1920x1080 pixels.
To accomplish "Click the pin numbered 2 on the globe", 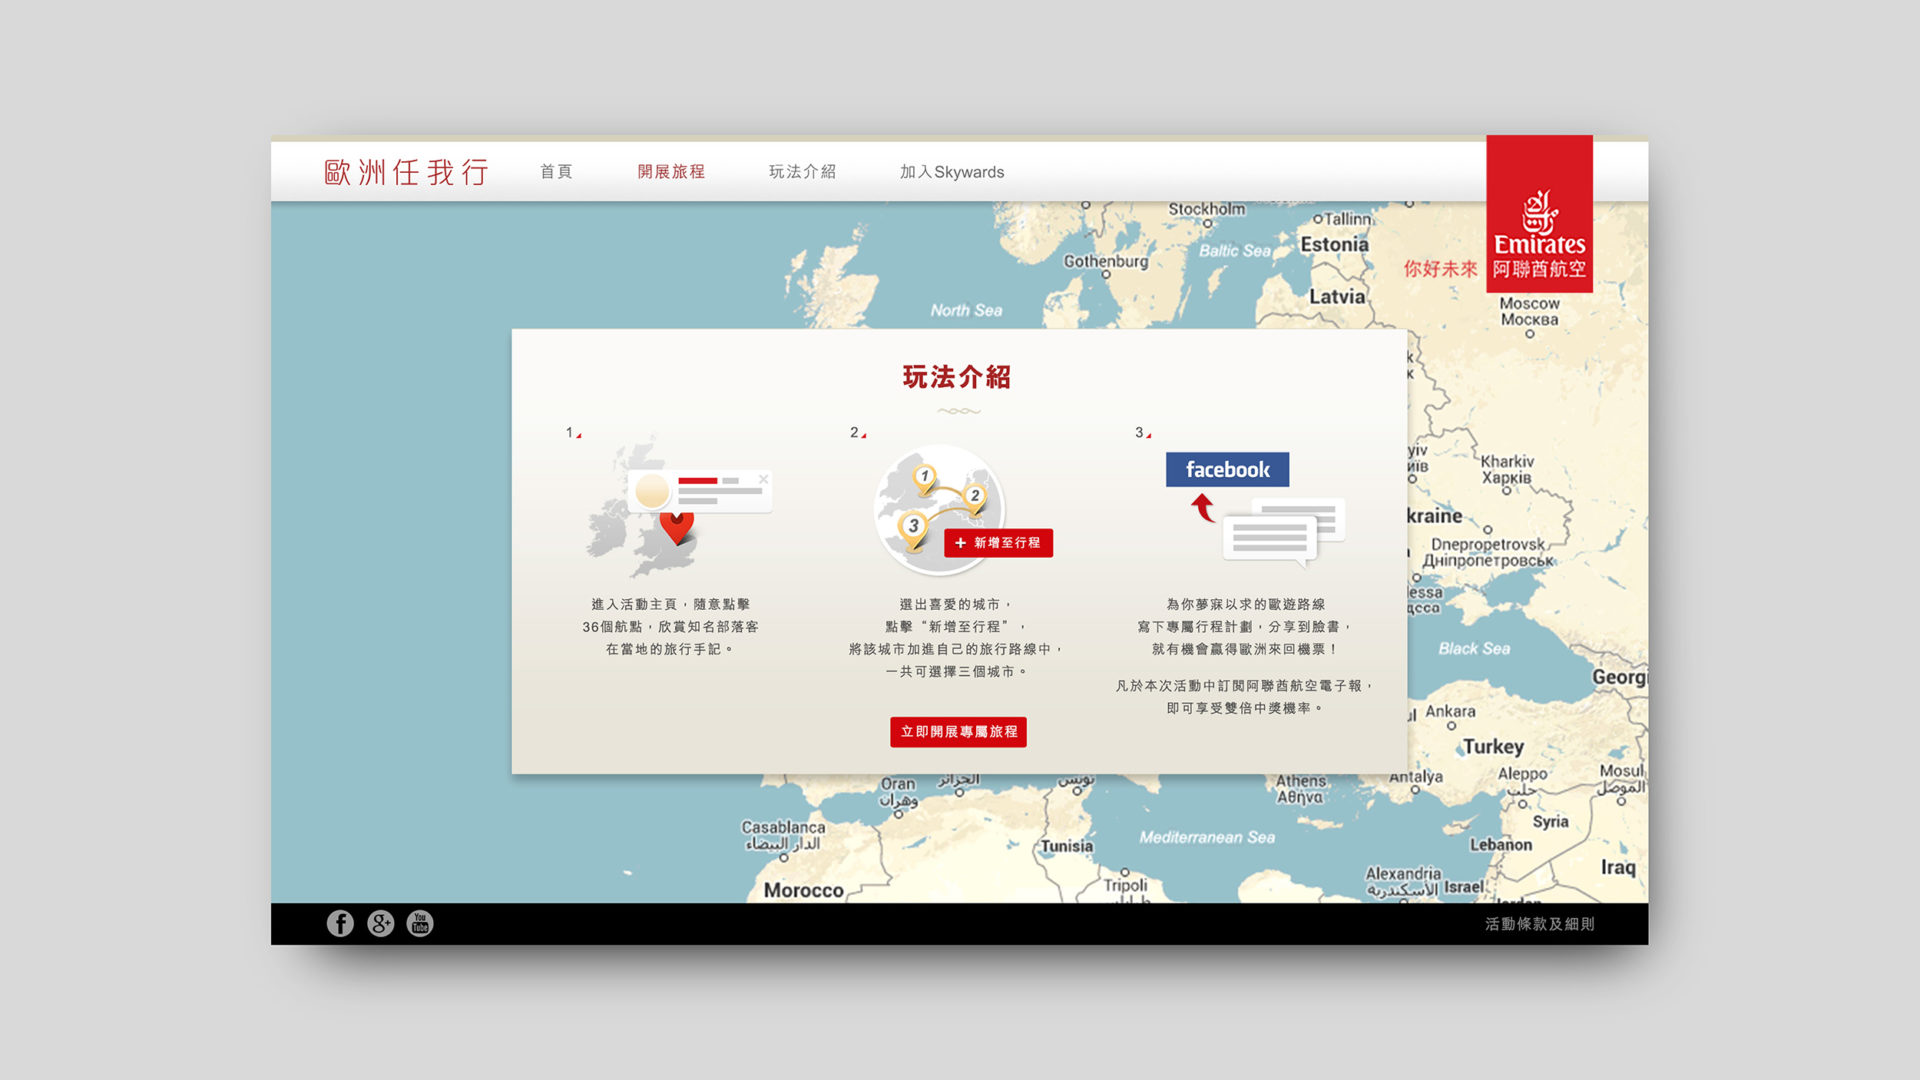I will [x=975, y=499].
